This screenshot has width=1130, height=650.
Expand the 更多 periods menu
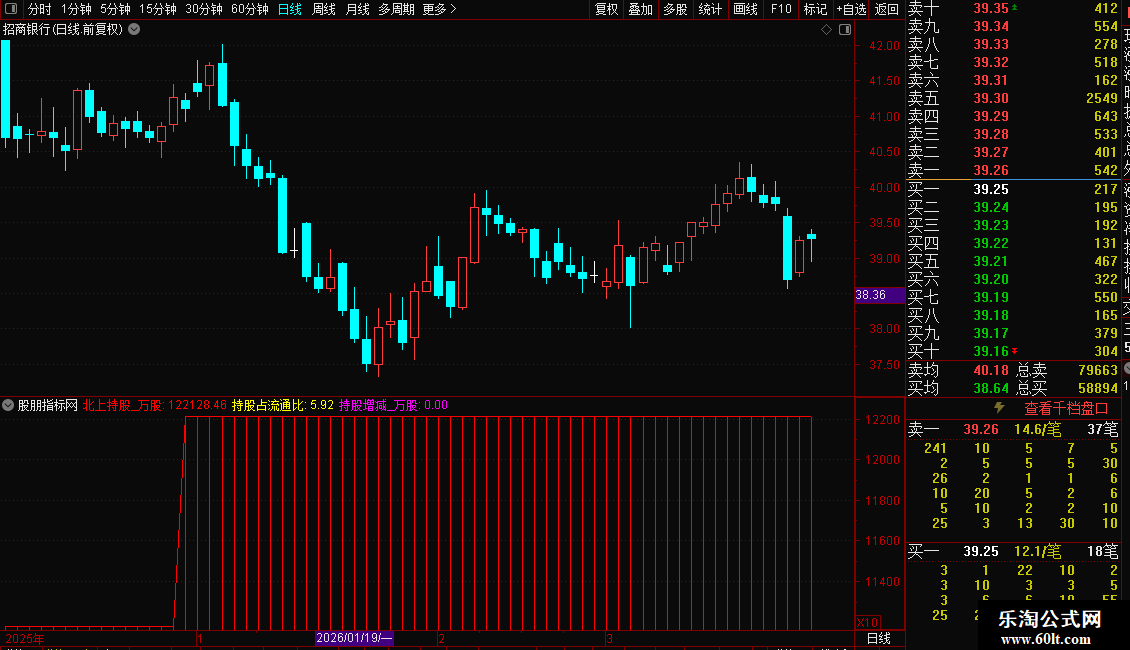(439, 9)
